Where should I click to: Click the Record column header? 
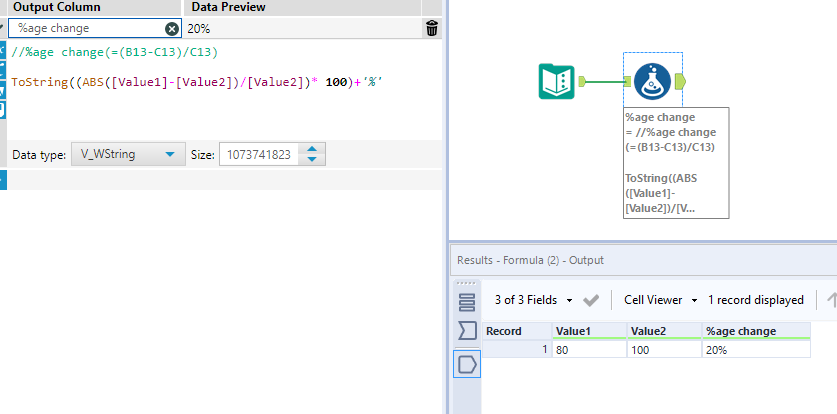click(x=517, y=331)
